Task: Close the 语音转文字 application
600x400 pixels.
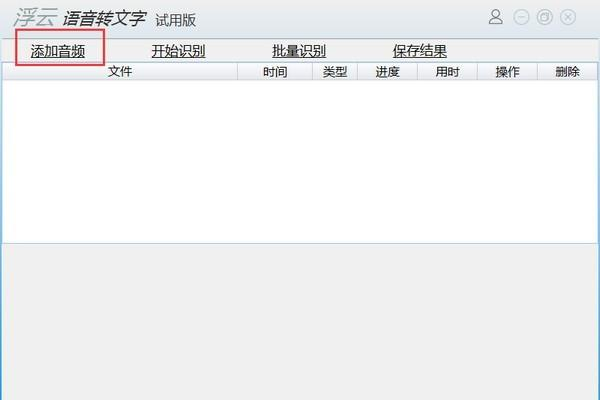Action: pos(568,17)
